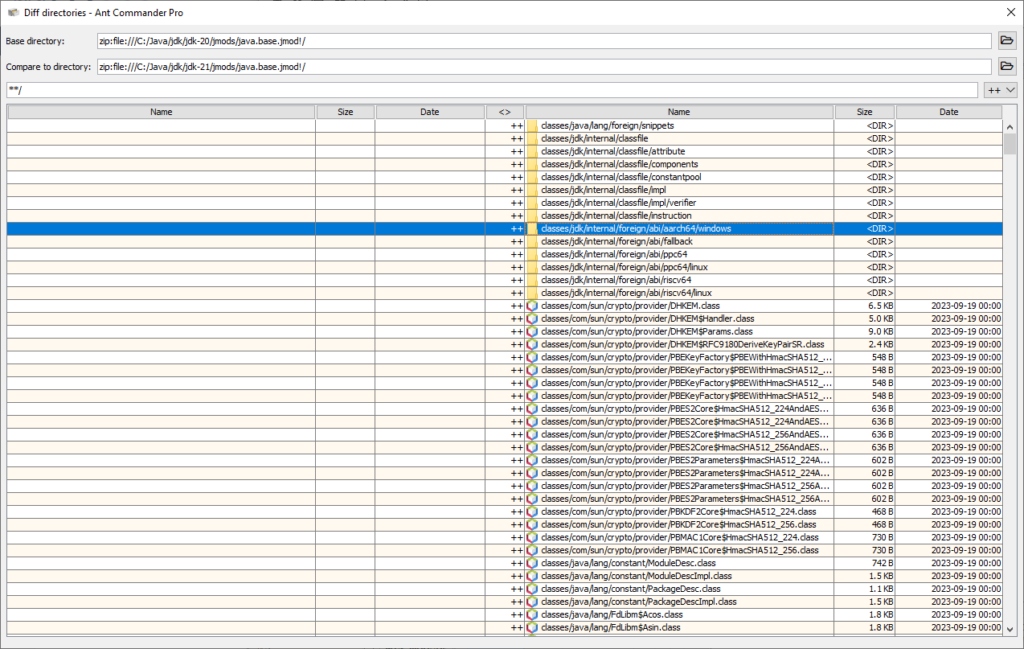The image size is (1024, 649).
Task: Click class icon of ModuleDesc.class row
Action: point(532,563)
